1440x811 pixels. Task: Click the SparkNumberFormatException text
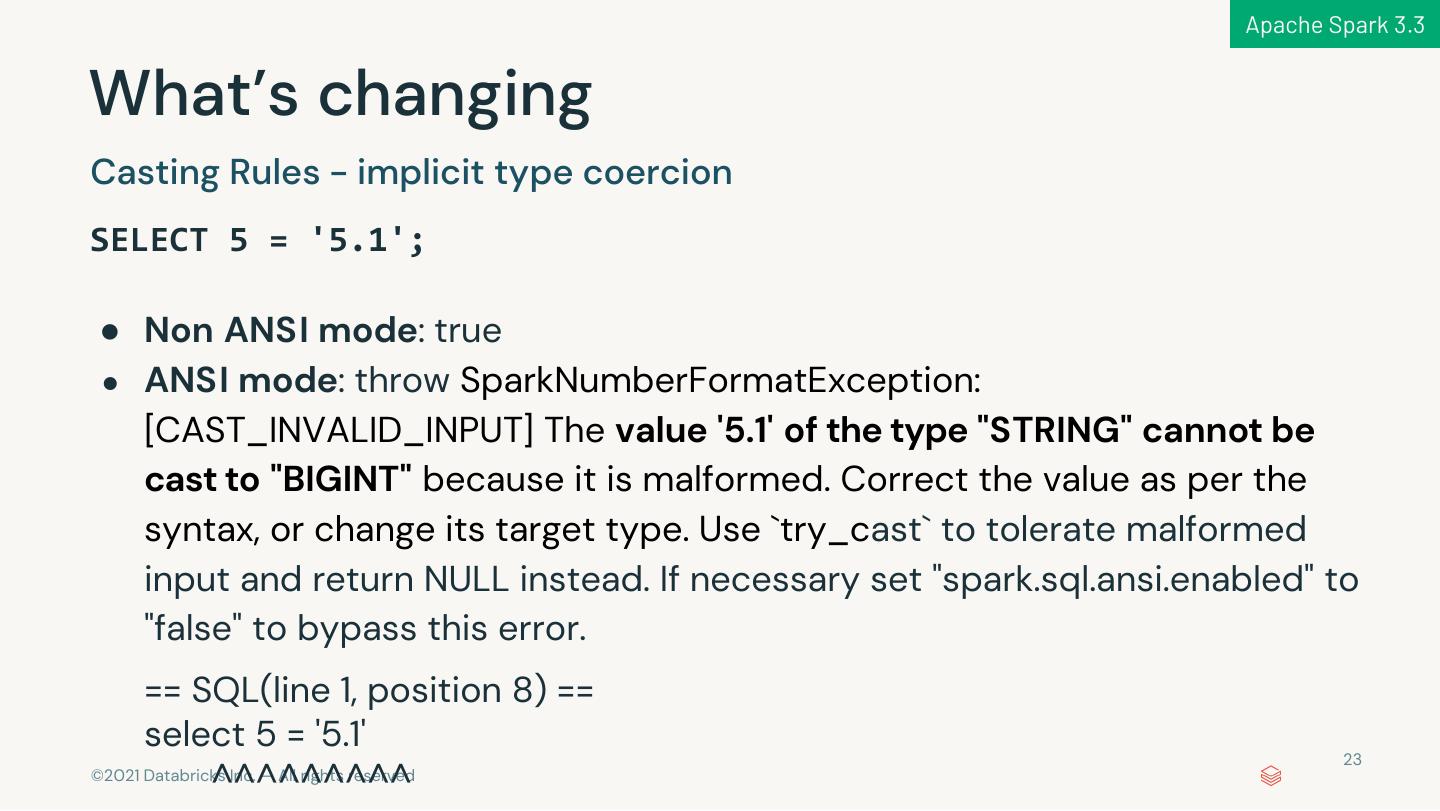tap(720, 380)
